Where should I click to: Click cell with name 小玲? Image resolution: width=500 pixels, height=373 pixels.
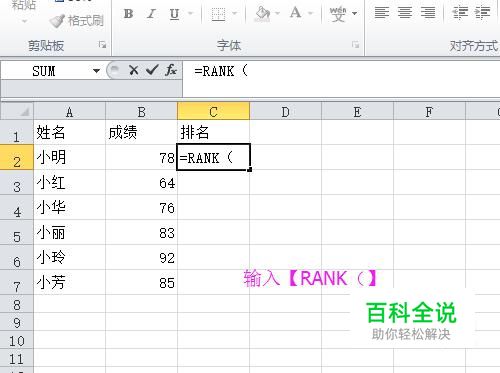[69, 257]
